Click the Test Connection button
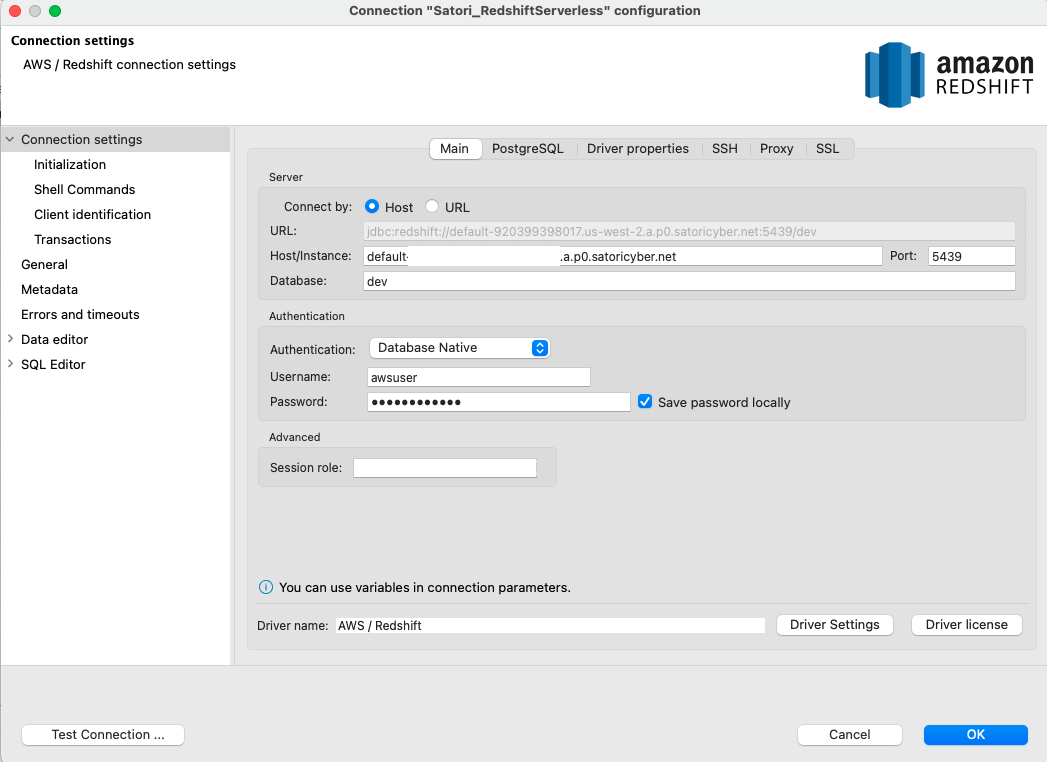 tap(103, 735)
